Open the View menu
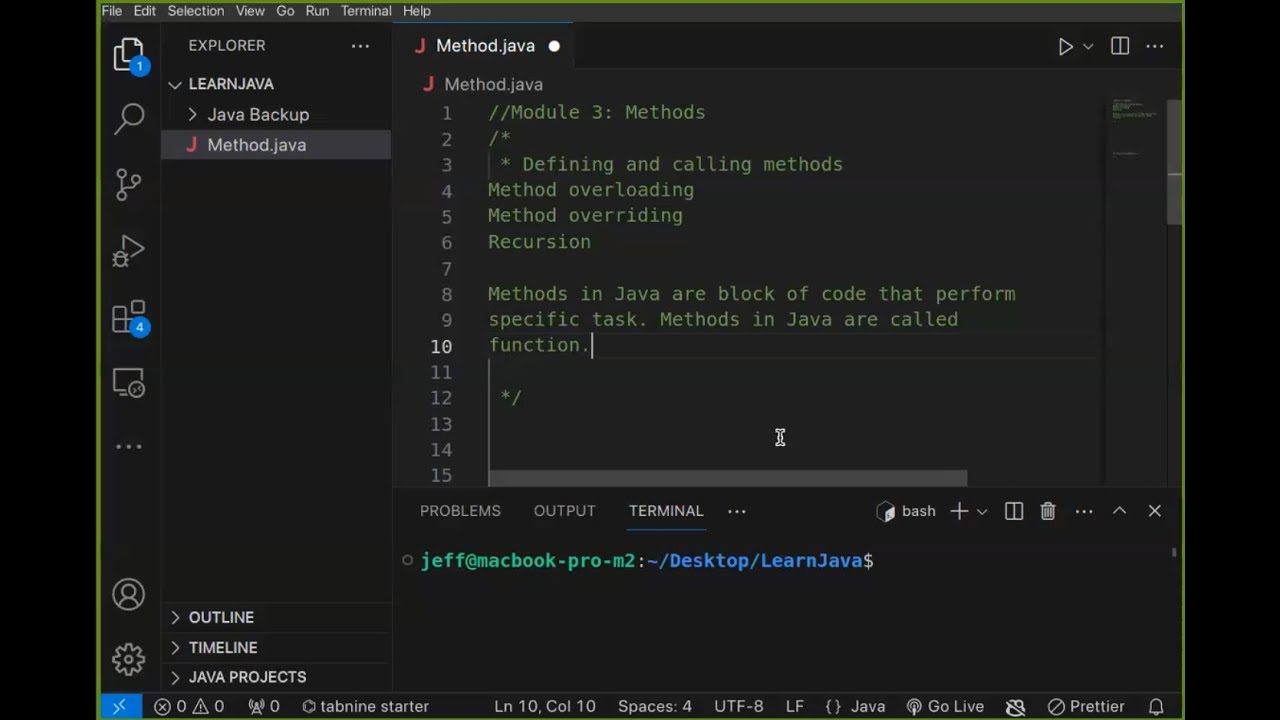Image resolution: width=1280 pixels, height=720 pixels. [250, 11]
